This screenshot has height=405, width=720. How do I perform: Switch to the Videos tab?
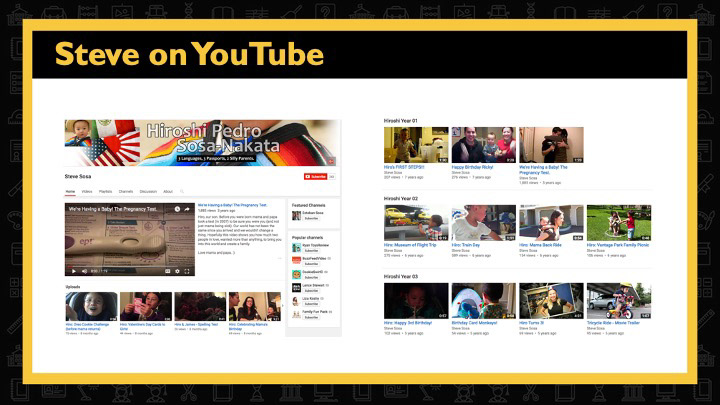coord(87,191)
